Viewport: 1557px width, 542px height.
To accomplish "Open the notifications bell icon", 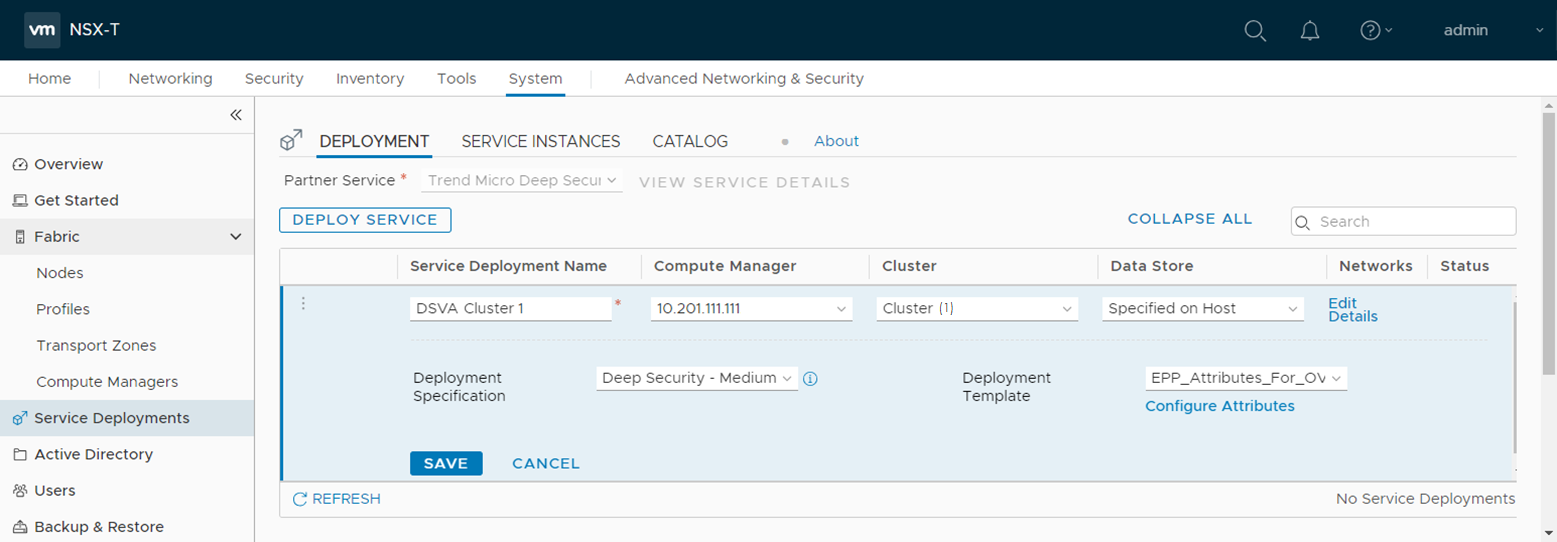I will coord(1310,30).
